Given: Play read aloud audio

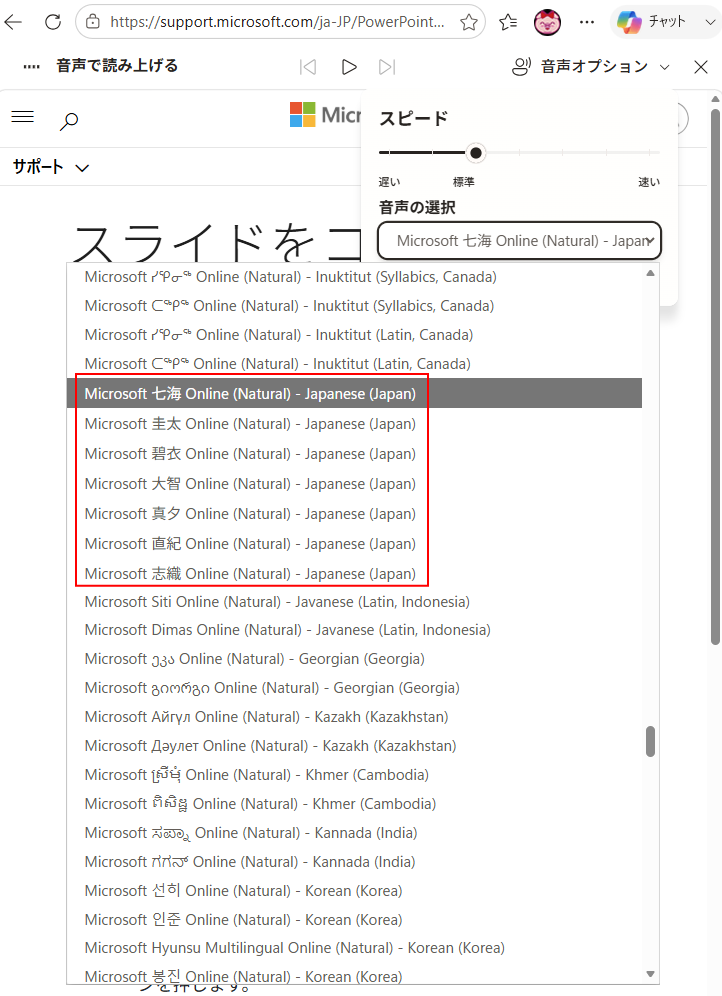Looking at the screenshot, I should (349, 67).
